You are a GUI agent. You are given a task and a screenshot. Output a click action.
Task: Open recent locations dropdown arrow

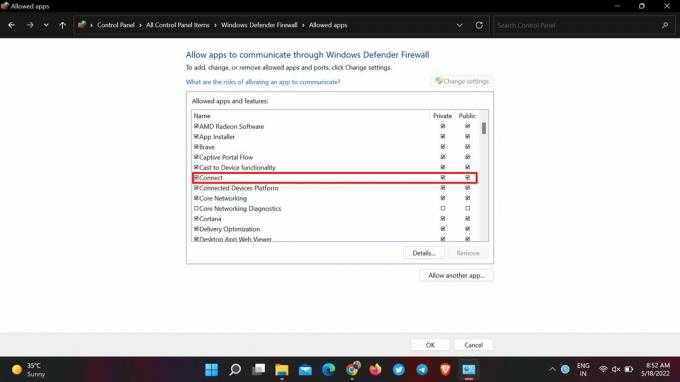(x=46, y=25)
